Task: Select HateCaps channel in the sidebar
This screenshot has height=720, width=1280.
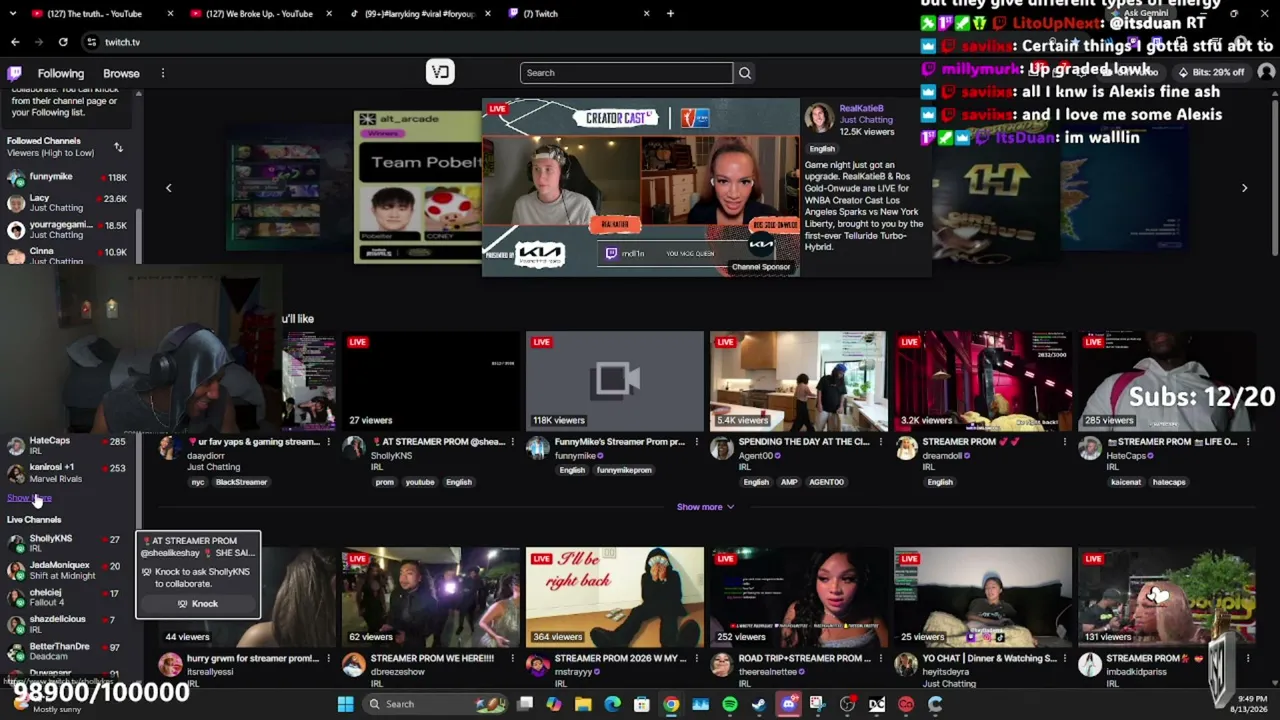Action: pos(68,445)
